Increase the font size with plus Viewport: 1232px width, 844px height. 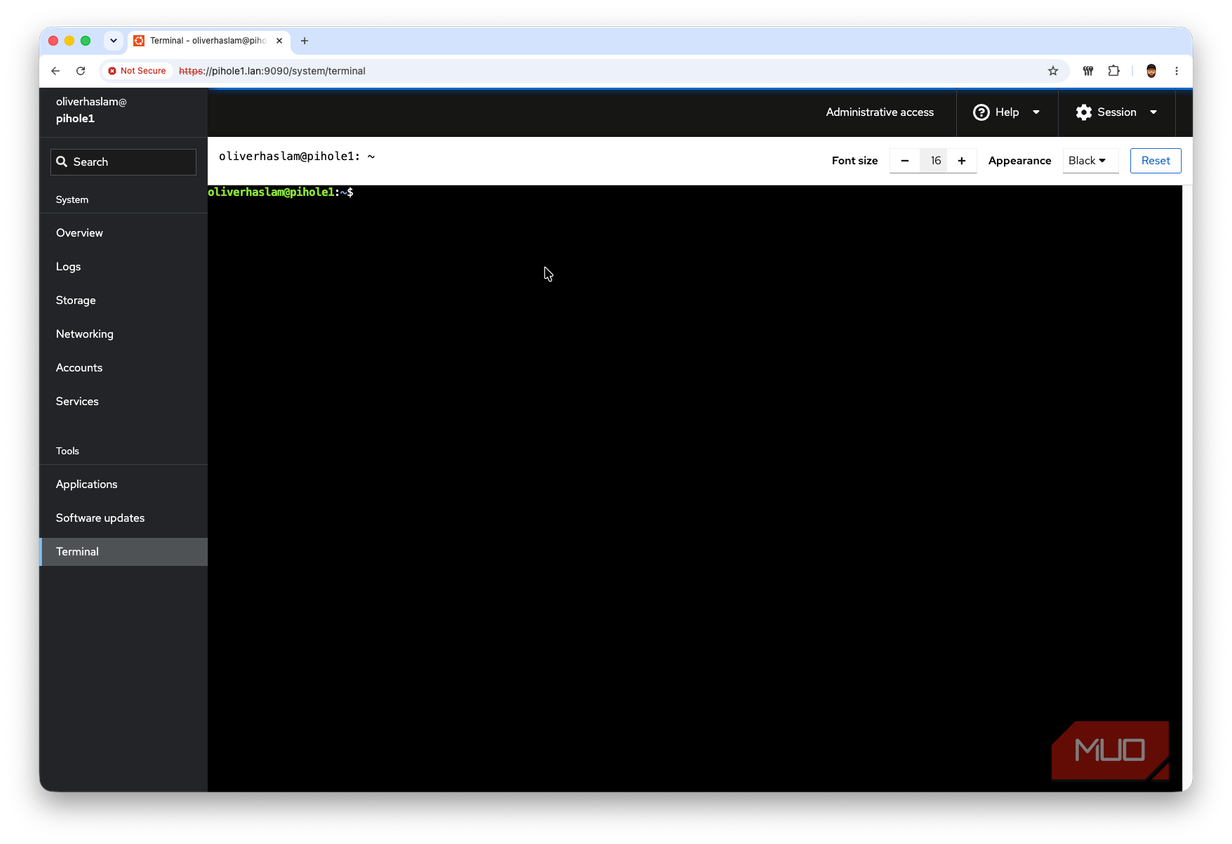(x=962, y=161)
